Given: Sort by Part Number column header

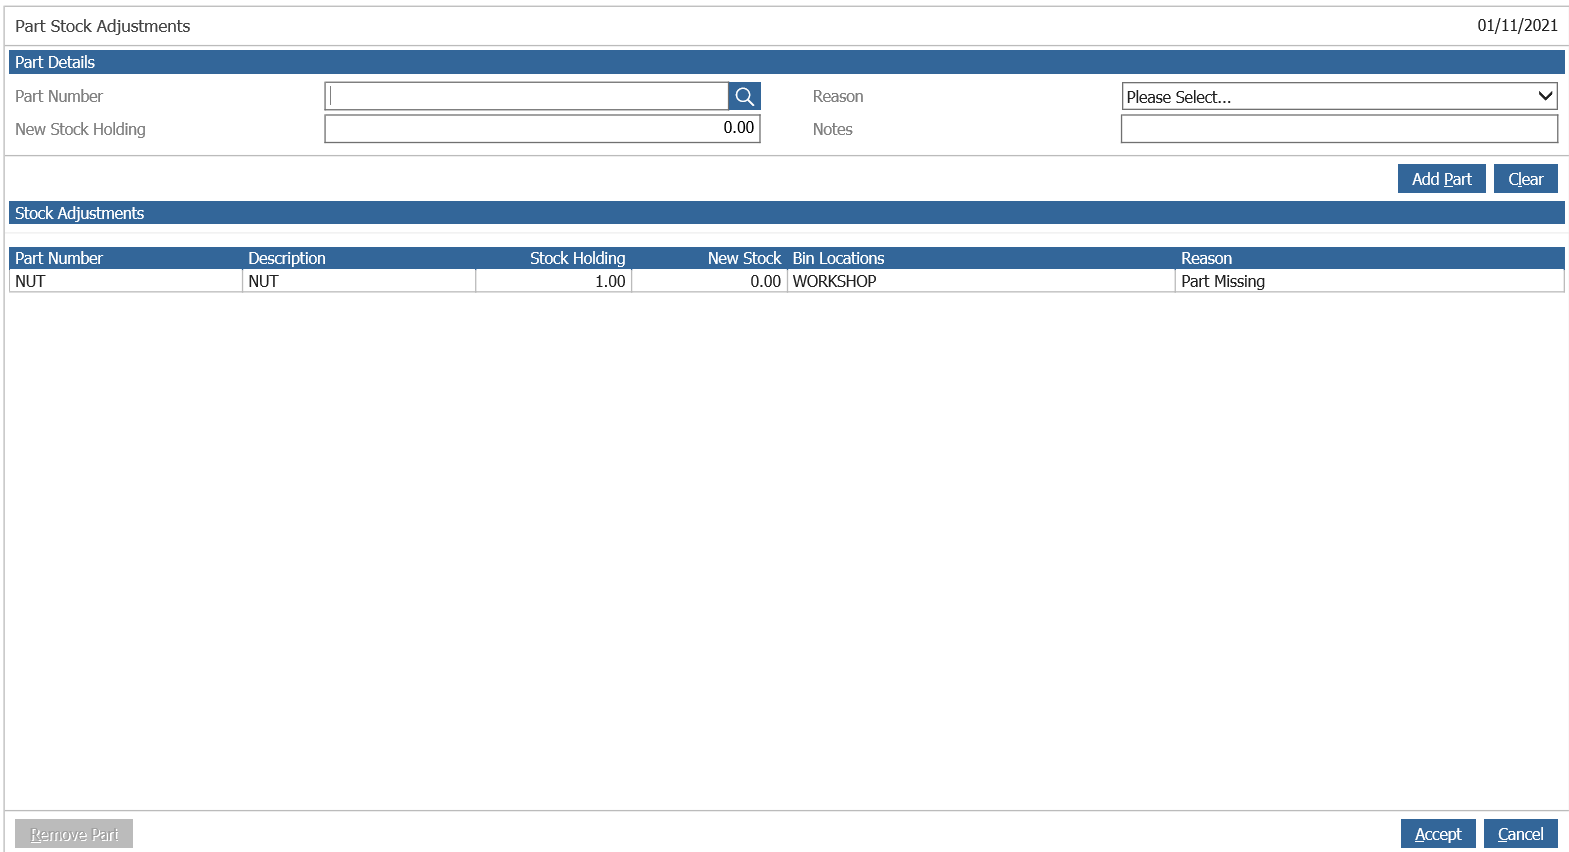Looking at the screenshot, I should click(59, 258).
